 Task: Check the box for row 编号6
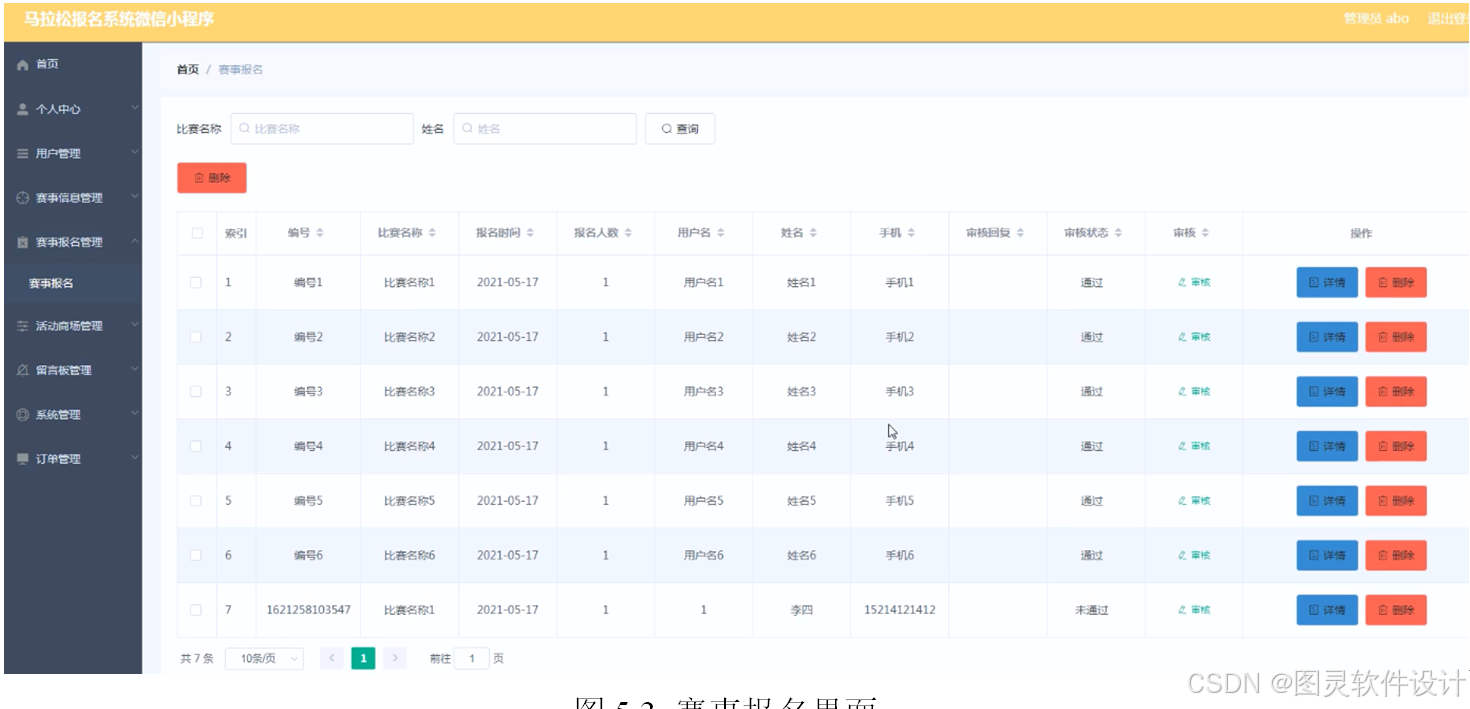click(196, 555)
